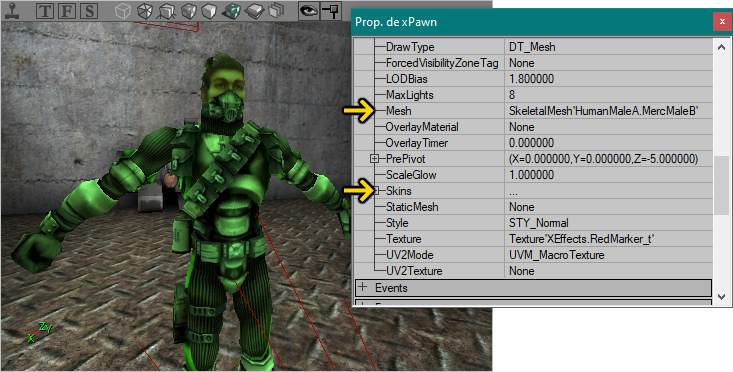The width and height of the screenshot is (733, 372).
Task: Click the SkeletalMesh'HumanMaleA.MercMaleB' value
Action: pyautogui.click(x=604, y=111)
